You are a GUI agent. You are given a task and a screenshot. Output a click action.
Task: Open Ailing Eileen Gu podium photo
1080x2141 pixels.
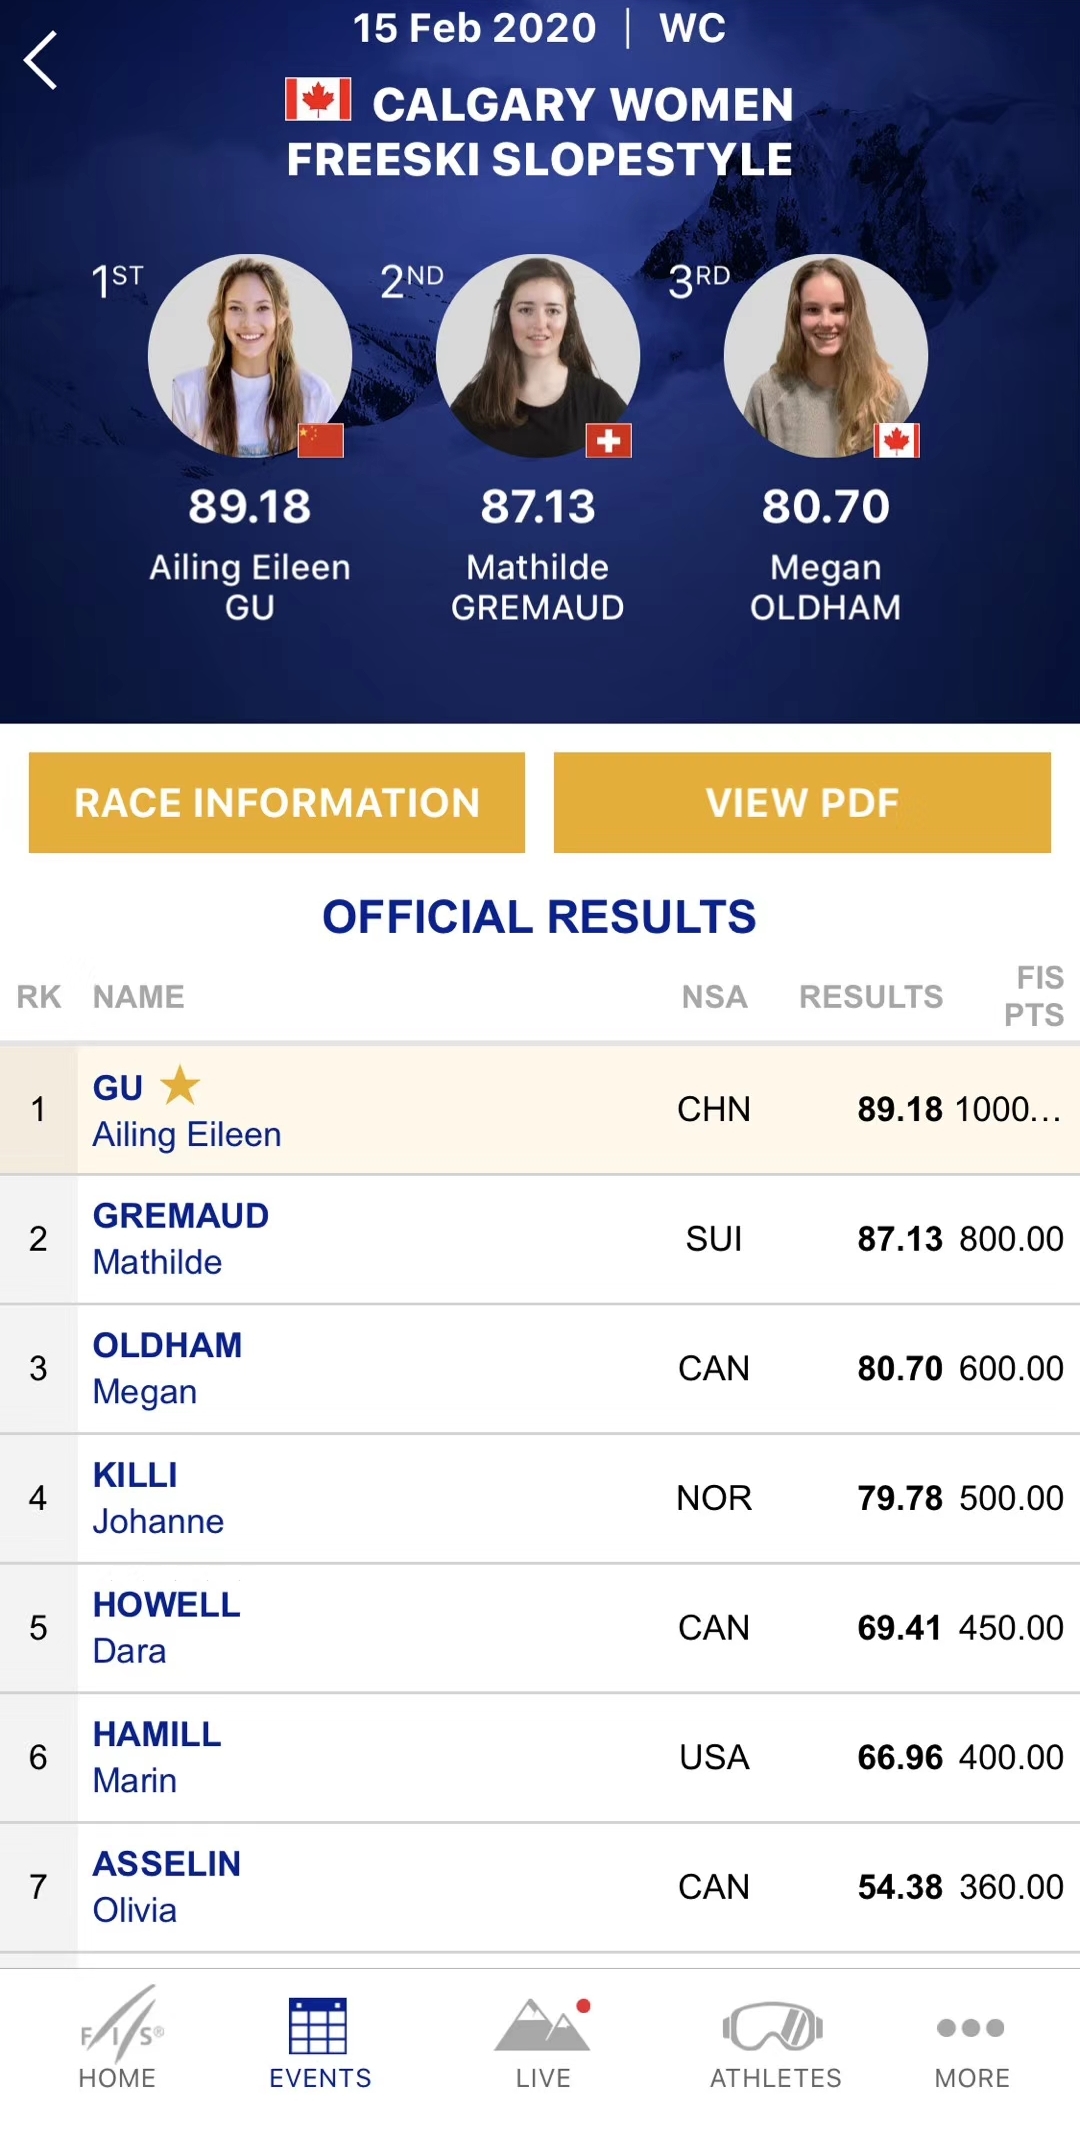(x=249, y=356)
